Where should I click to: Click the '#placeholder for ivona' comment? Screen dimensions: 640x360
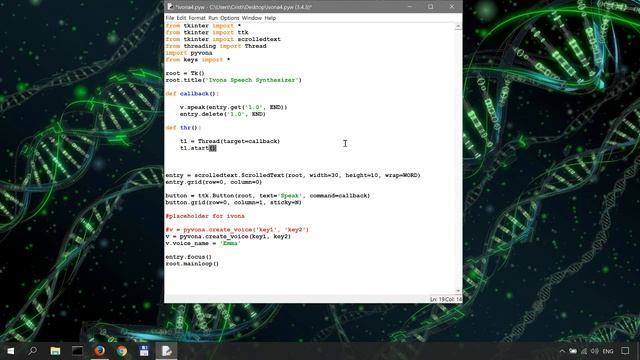(x=205, y=216)
